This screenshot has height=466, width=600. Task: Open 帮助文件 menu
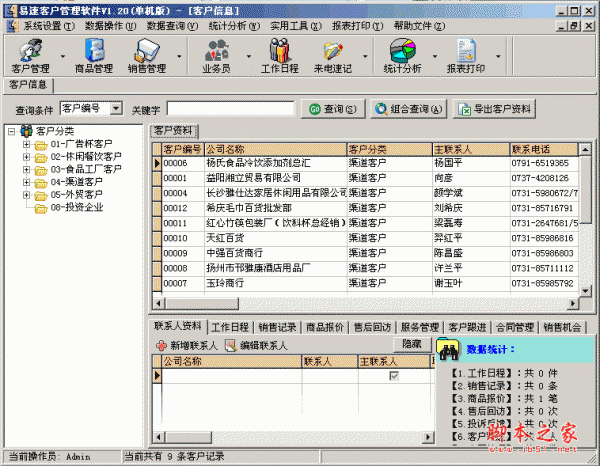pos(419,26)
